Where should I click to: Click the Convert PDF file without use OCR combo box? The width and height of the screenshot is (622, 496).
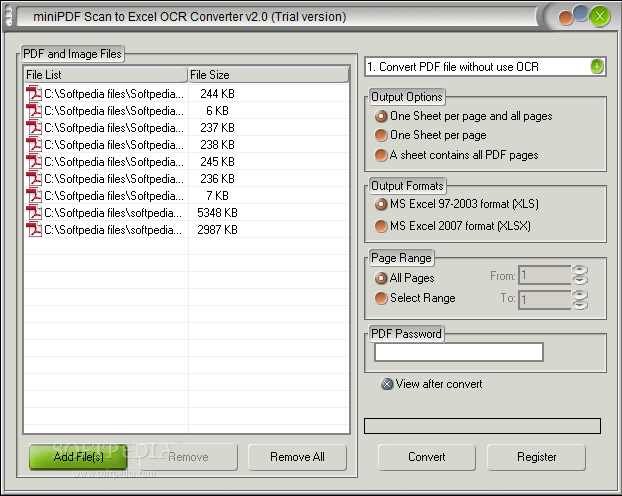(485, 67)
